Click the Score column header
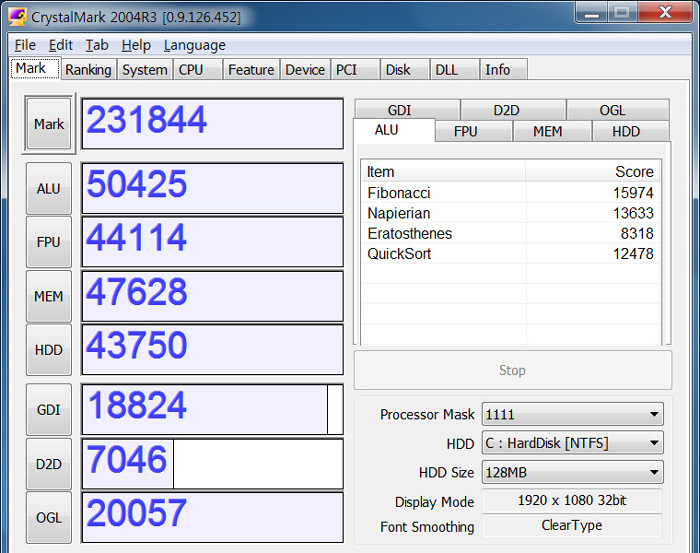The height and width of the screenshot is (553, 700). 593,171
